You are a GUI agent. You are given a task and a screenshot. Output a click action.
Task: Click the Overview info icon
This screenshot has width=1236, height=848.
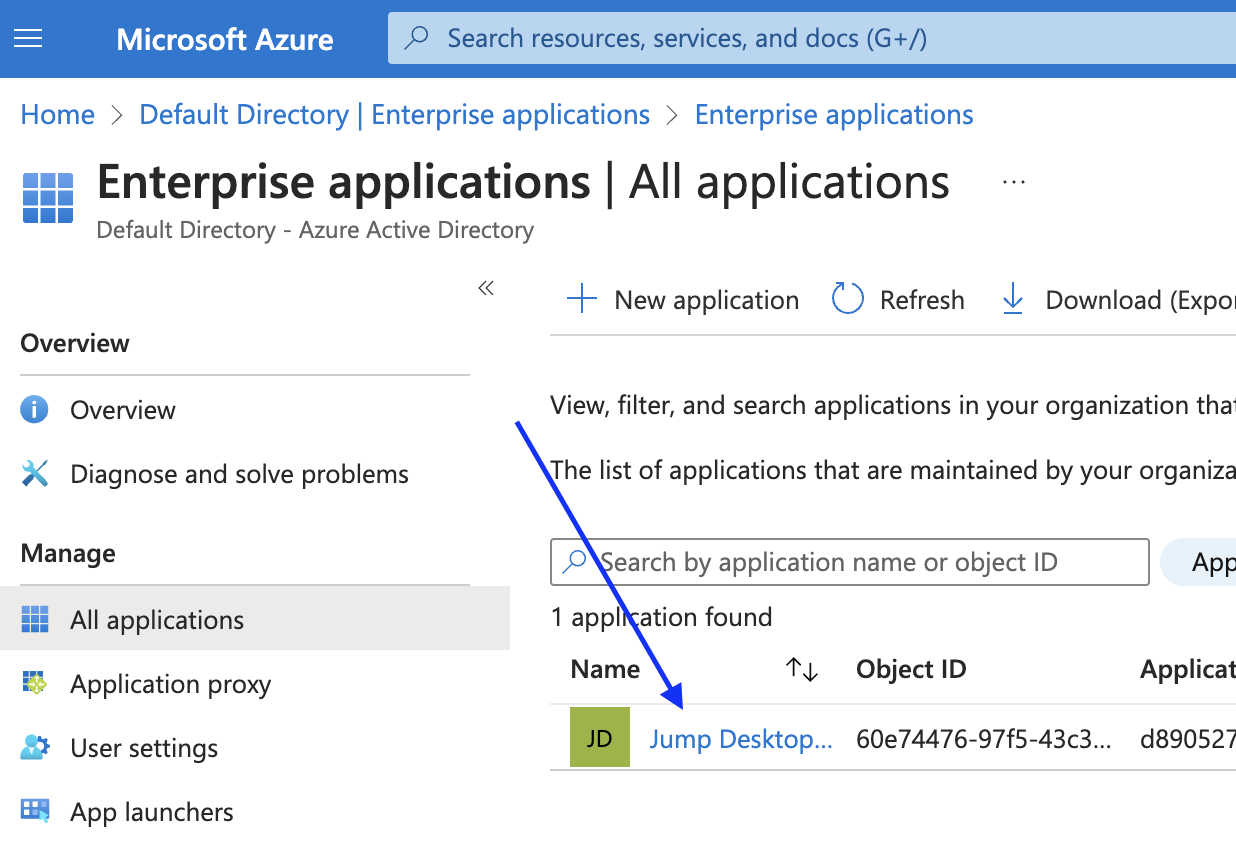tap(35, 410)
